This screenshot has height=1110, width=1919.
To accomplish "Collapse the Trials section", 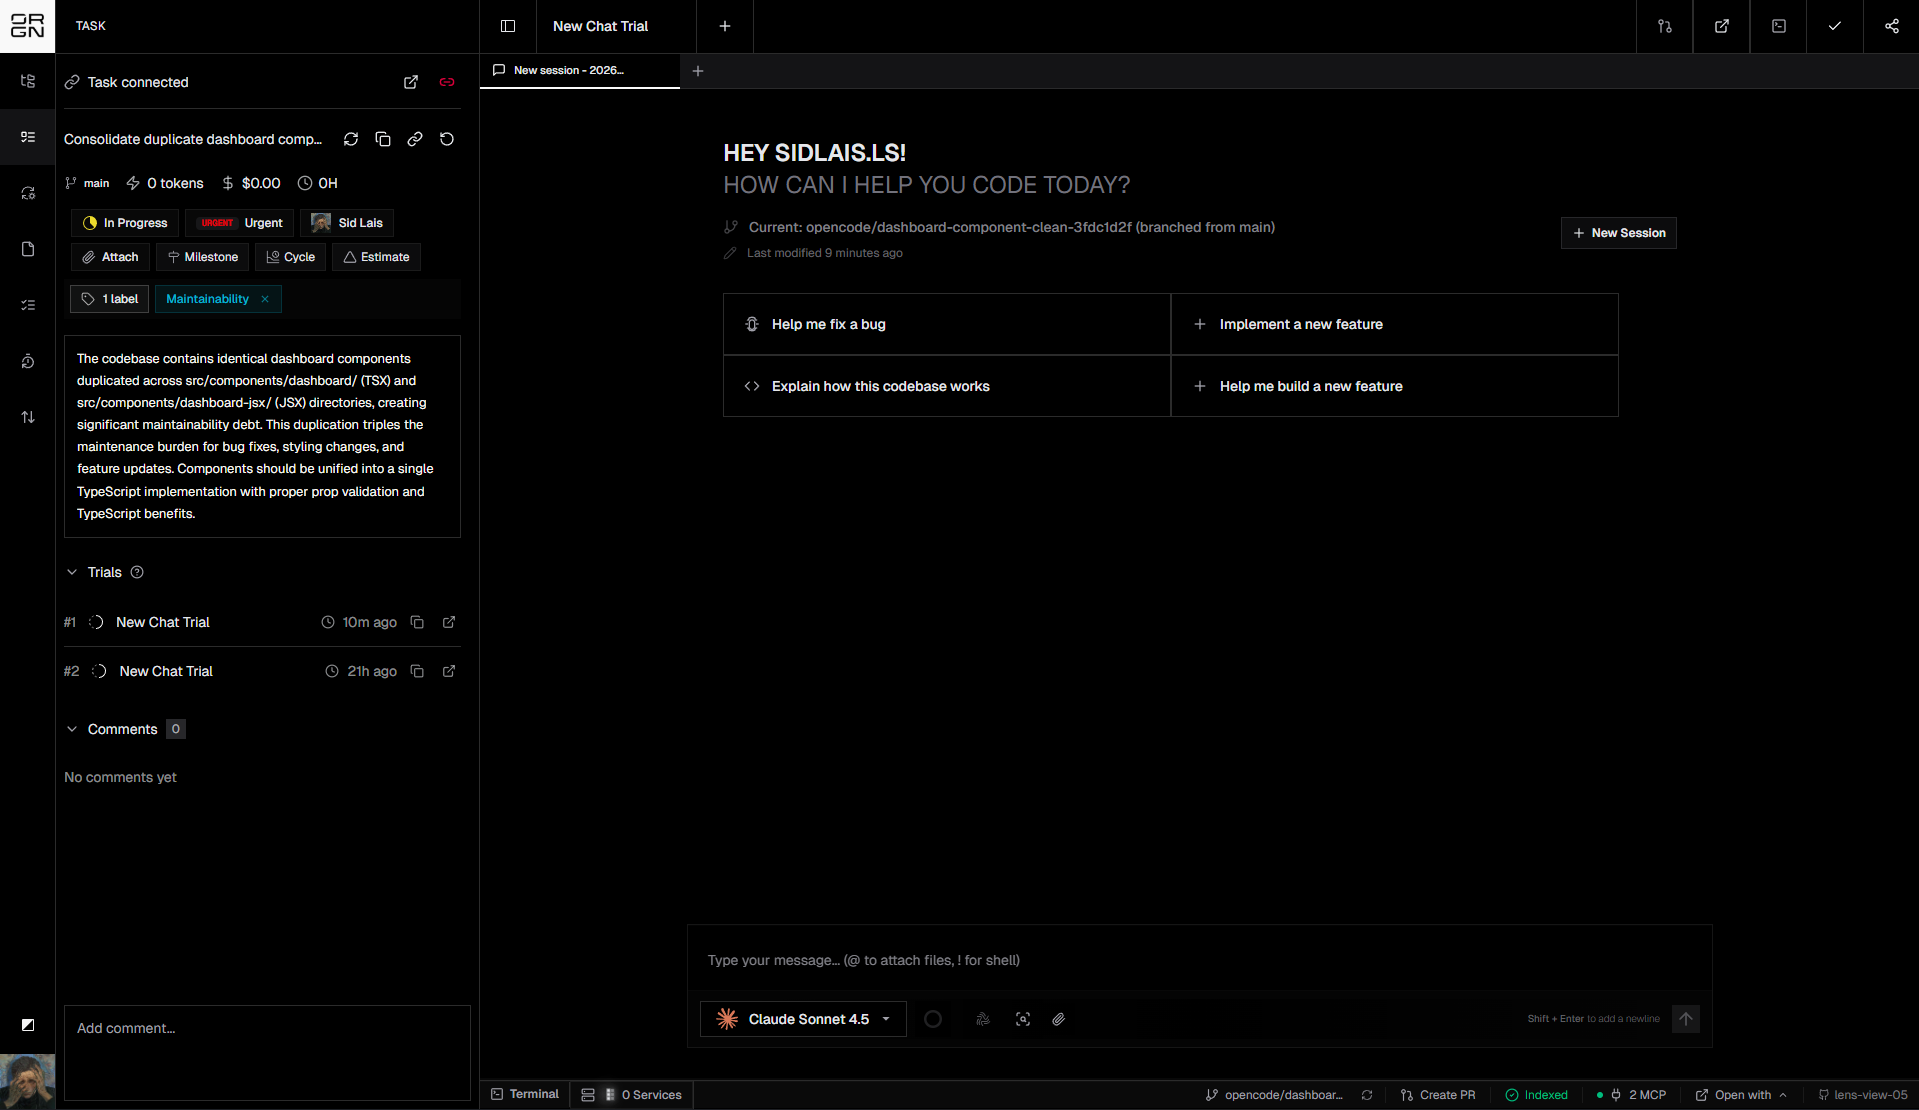I will tap(72, 572).
